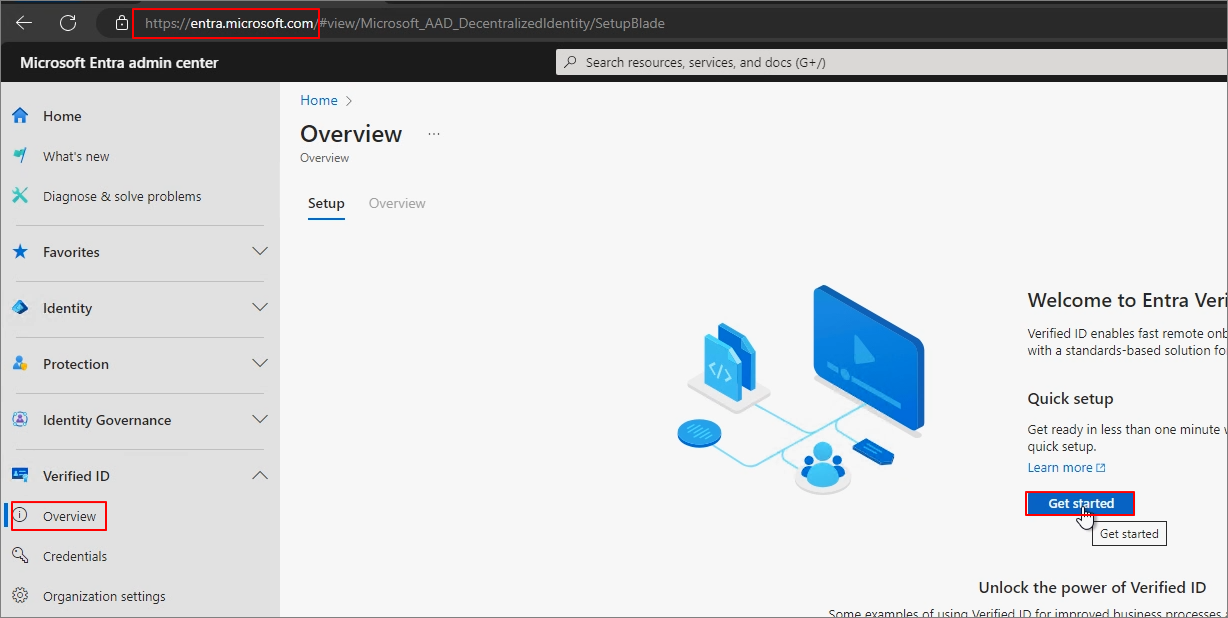Click the Home breadcrumb link

pos(319,100)
